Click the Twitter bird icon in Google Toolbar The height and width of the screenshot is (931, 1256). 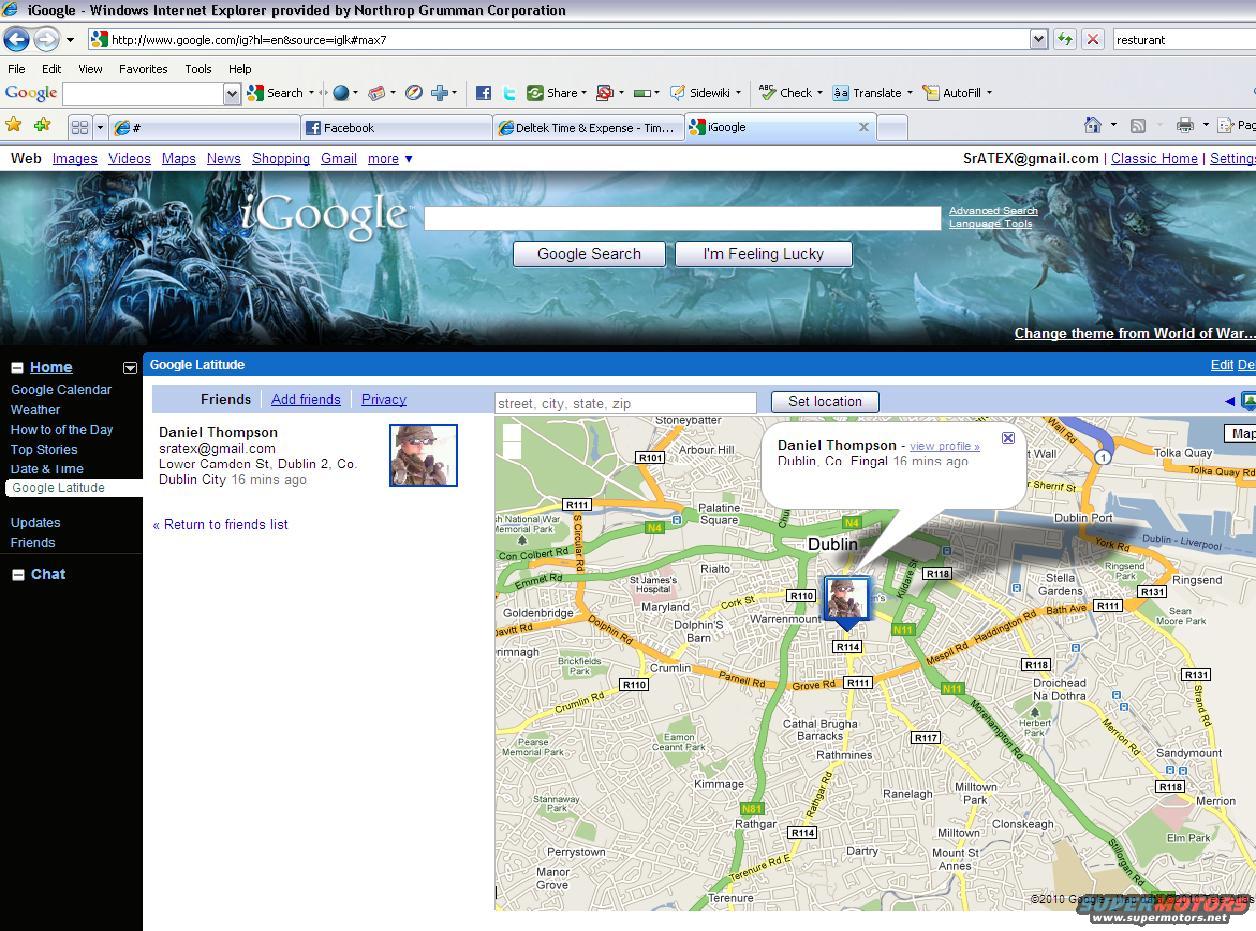[x=509, y=93]
